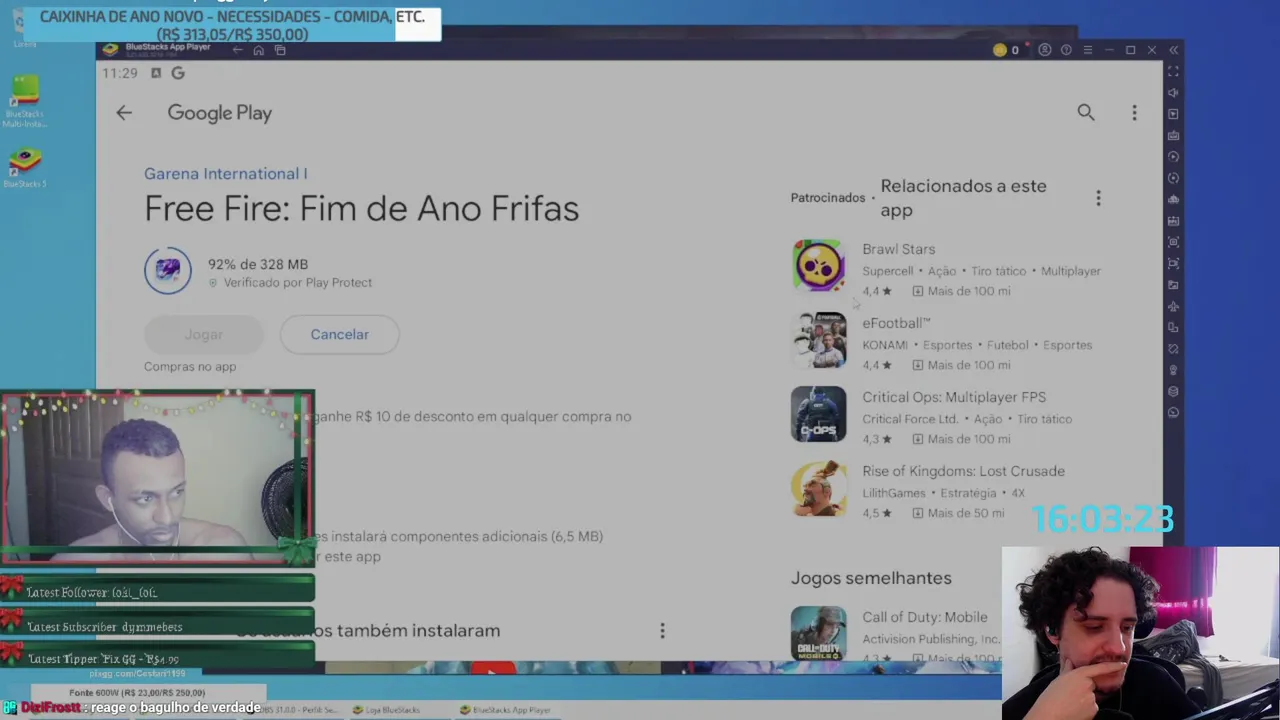Click the eFootball app icon

[x=818, y=340]
